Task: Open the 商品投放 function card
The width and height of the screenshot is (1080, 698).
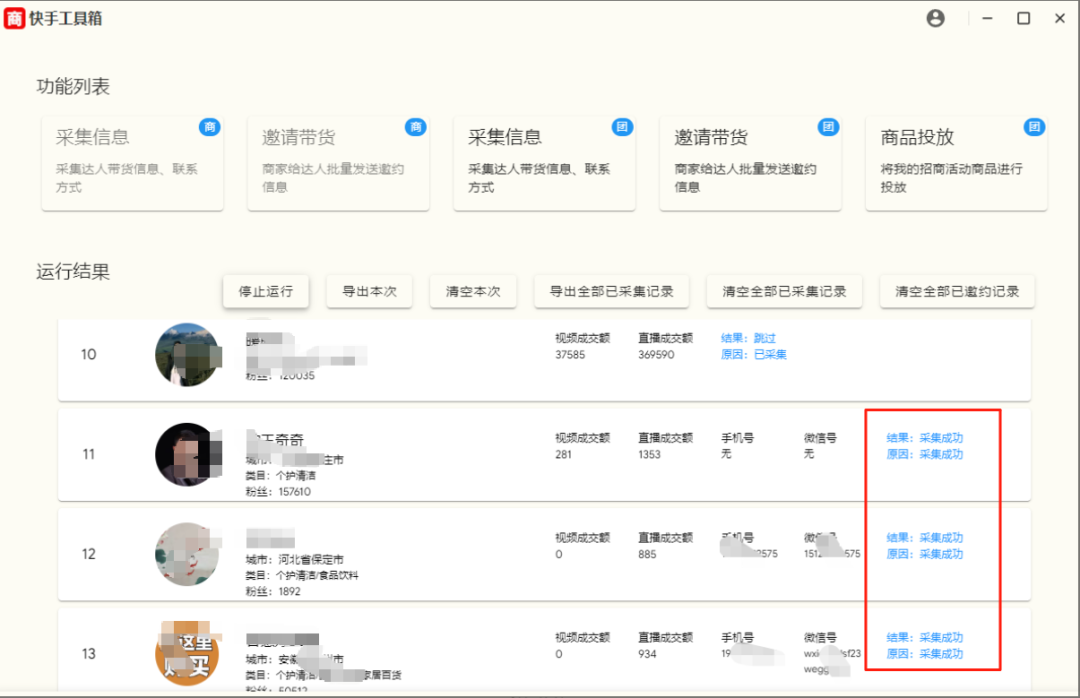Action: point(956,165)
